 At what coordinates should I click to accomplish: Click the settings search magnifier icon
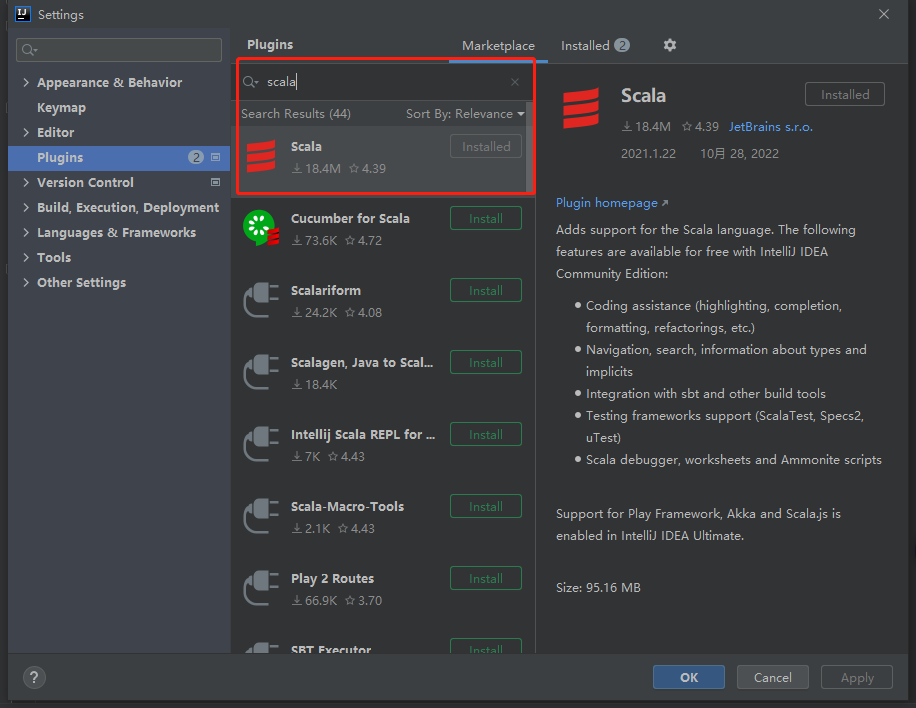29,50
